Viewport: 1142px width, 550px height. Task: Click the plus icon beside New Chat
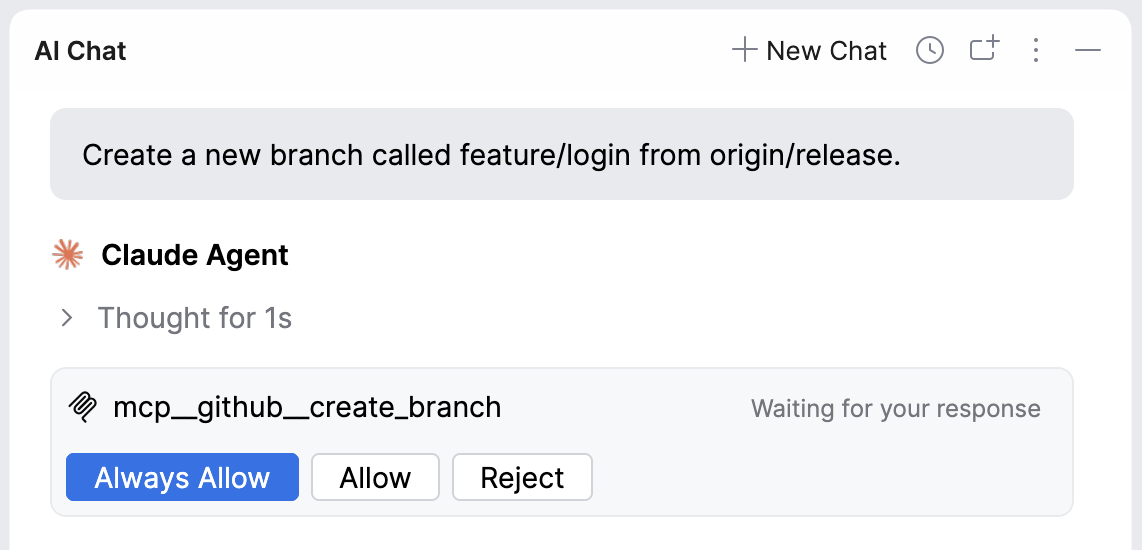click(x=744, y=50)
